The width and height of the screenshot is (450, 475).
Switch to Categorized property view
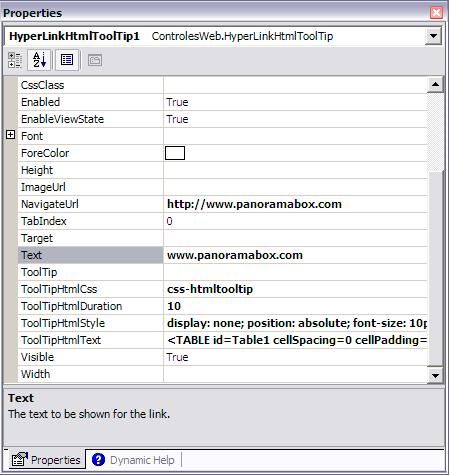(15, 60)
